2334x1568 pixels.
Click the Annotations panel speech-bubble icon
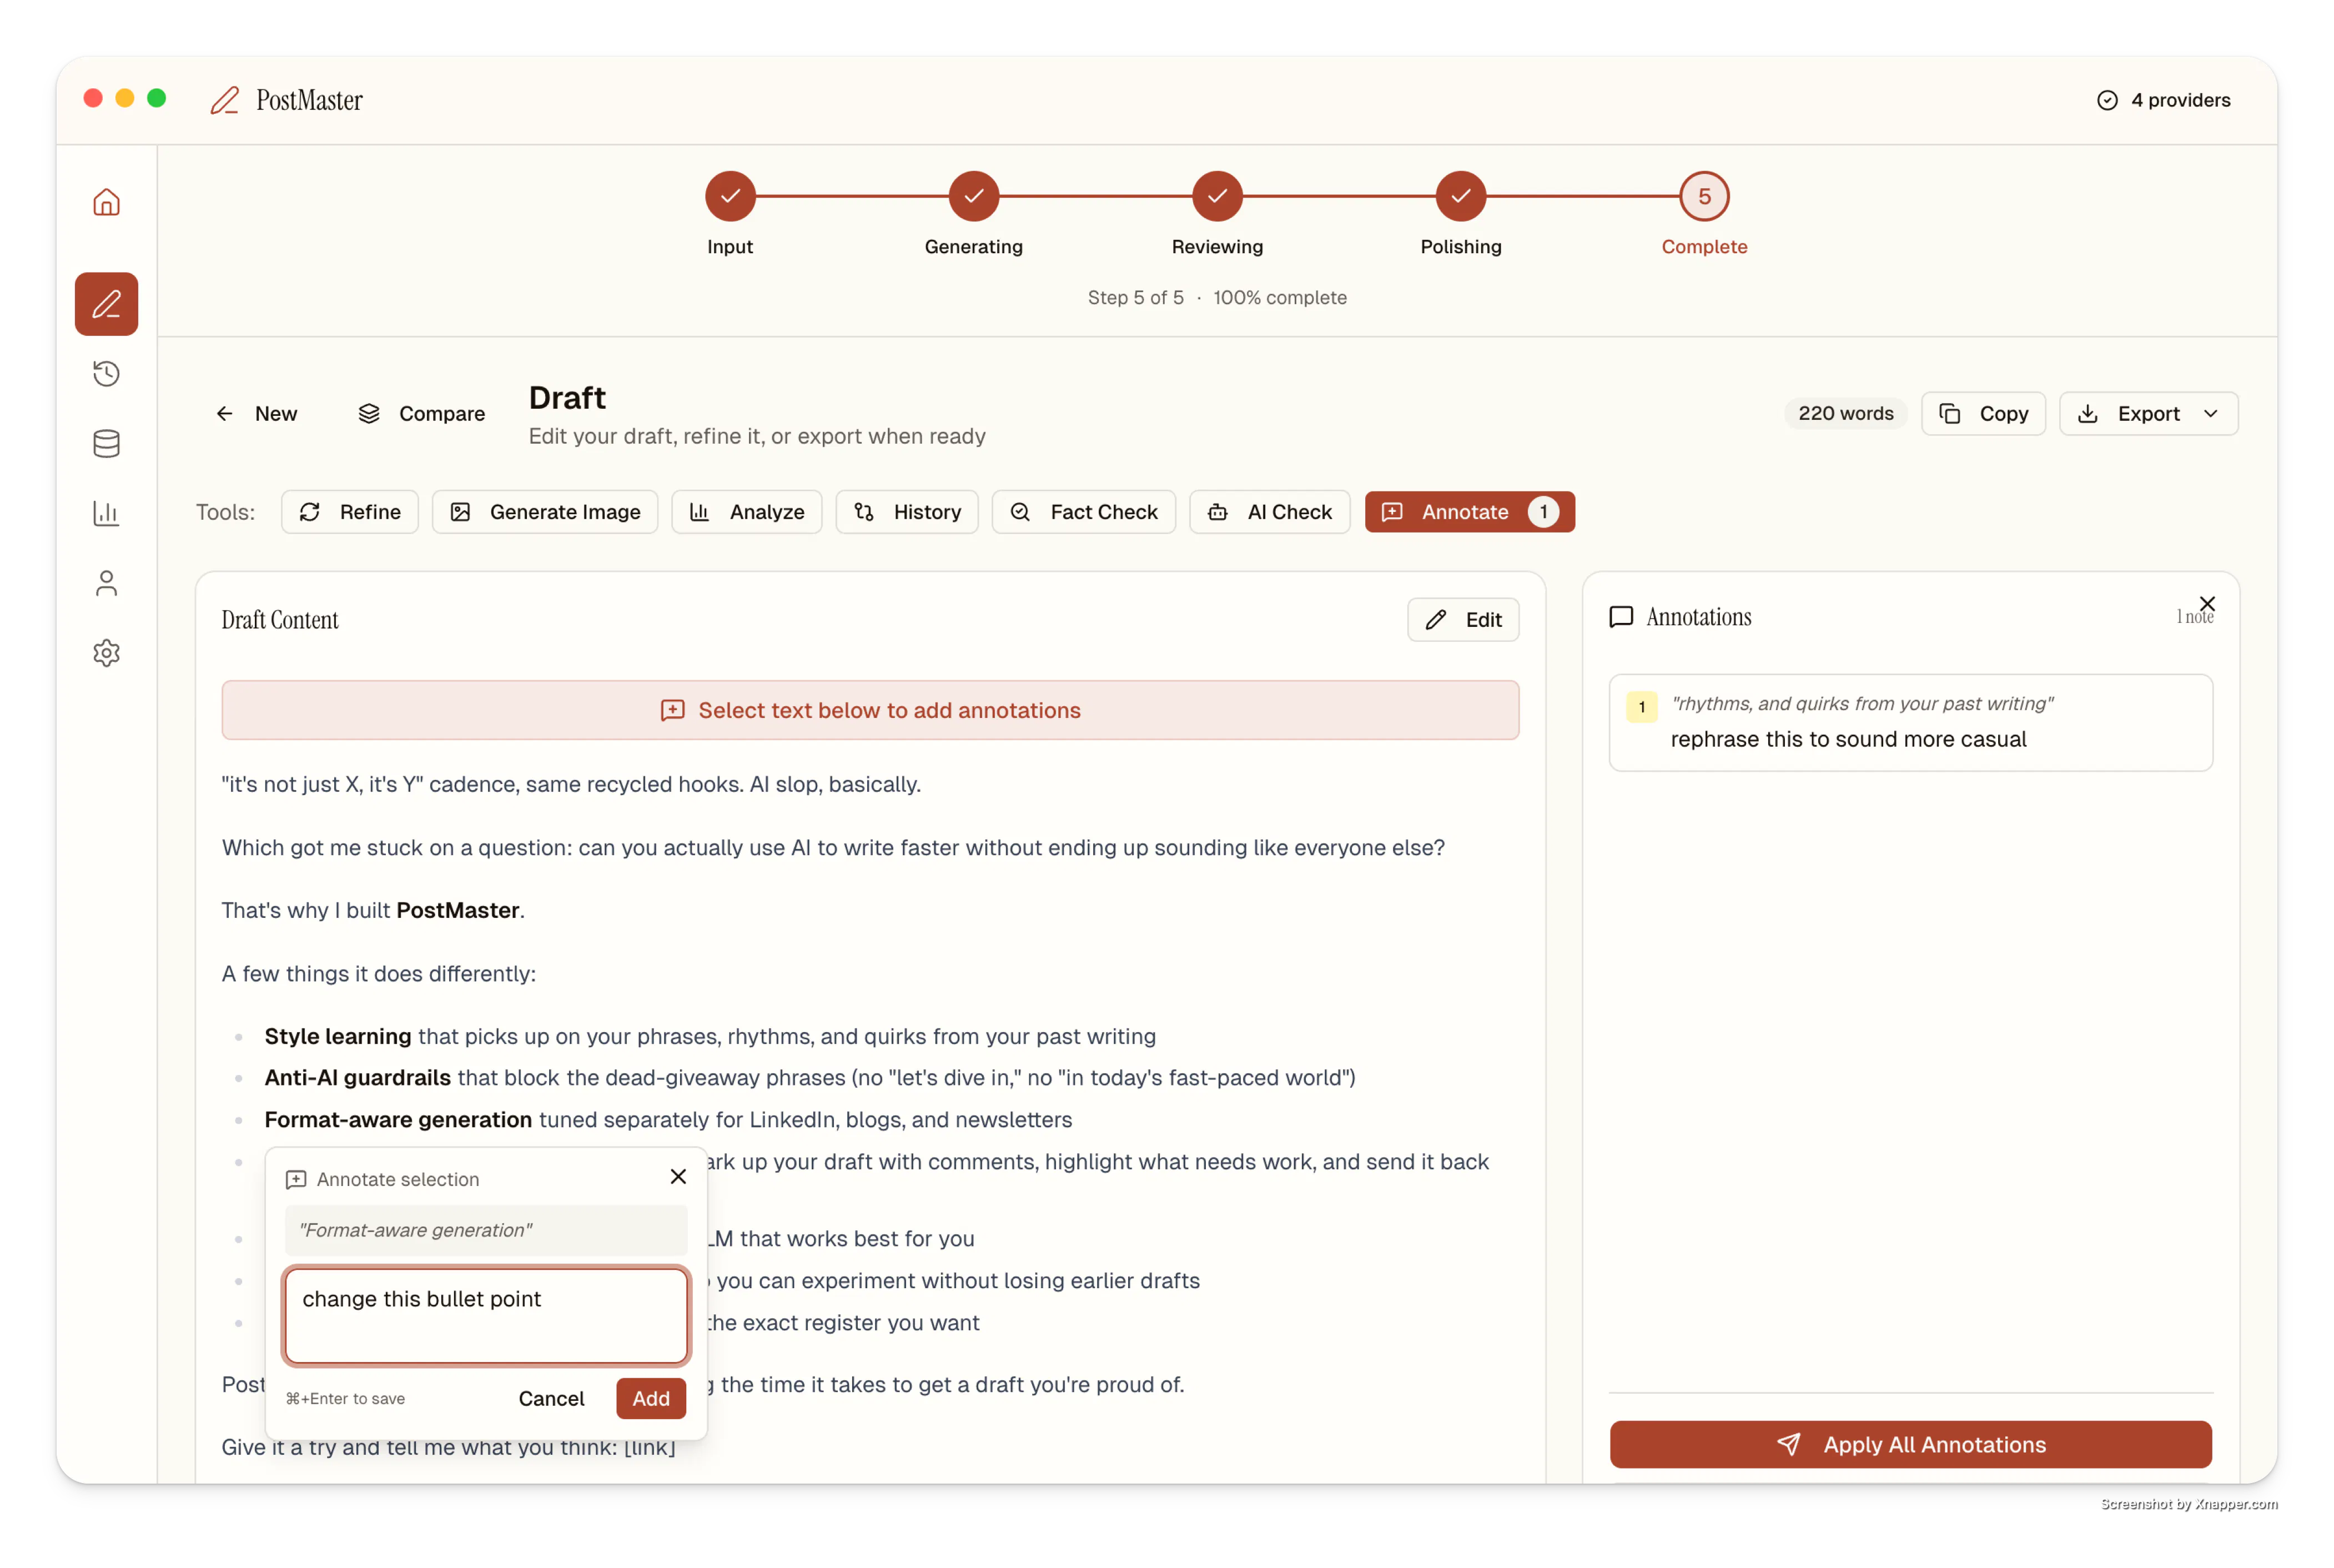point(1621,617)
